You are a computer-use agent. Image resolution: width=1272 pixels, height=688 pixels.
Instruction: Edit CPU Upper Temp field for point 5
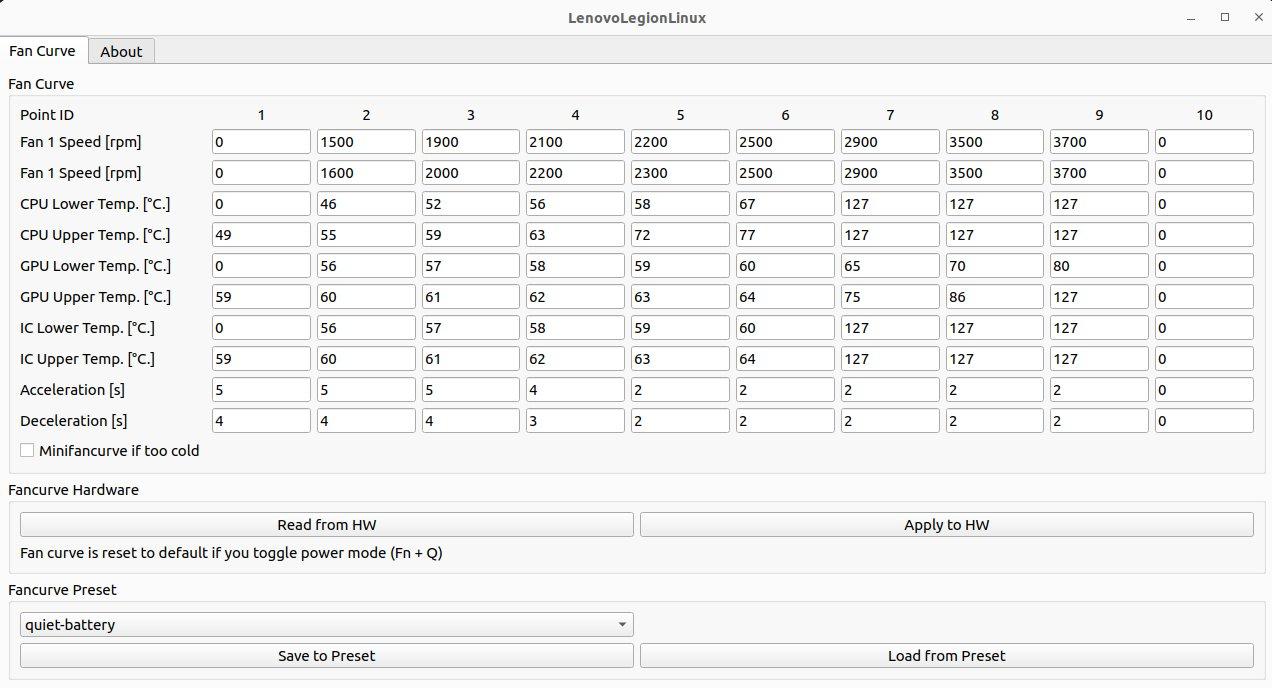681,235
